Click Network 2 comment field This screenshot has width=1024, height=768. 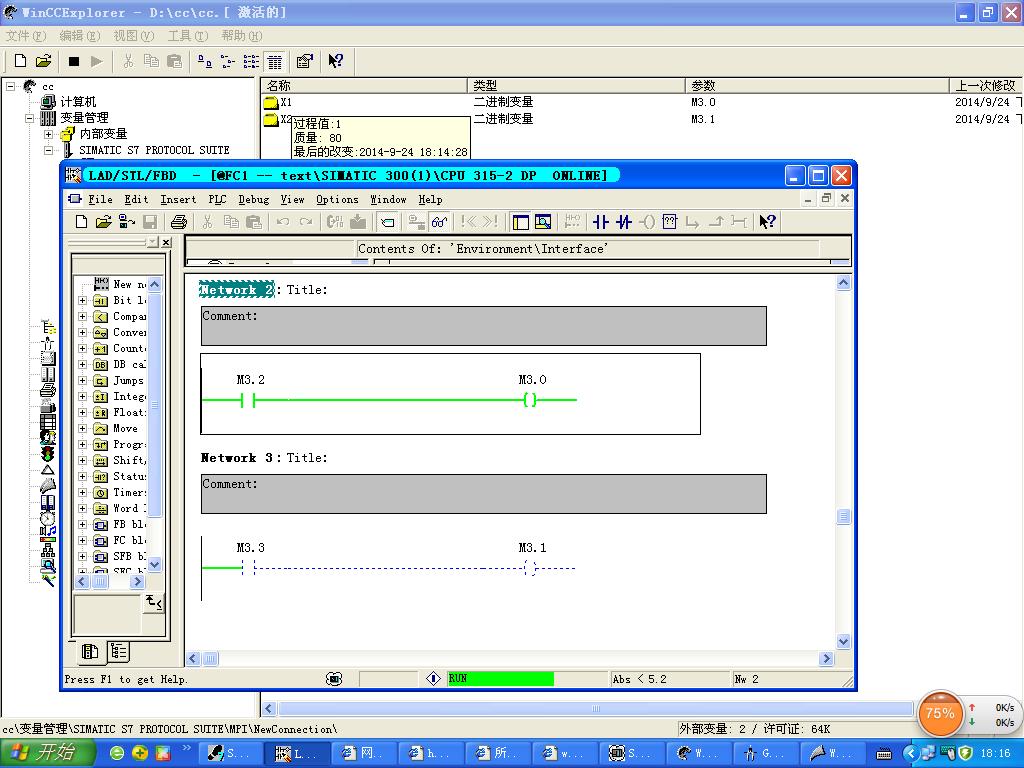483,326
